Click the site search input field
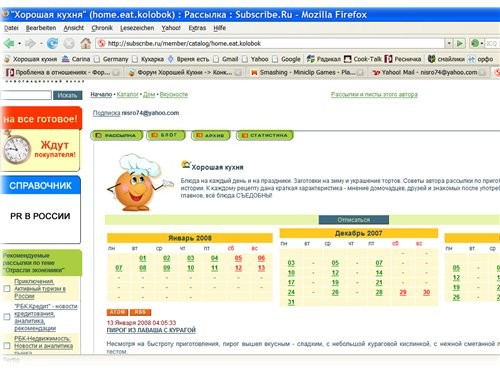 point(26,95)
